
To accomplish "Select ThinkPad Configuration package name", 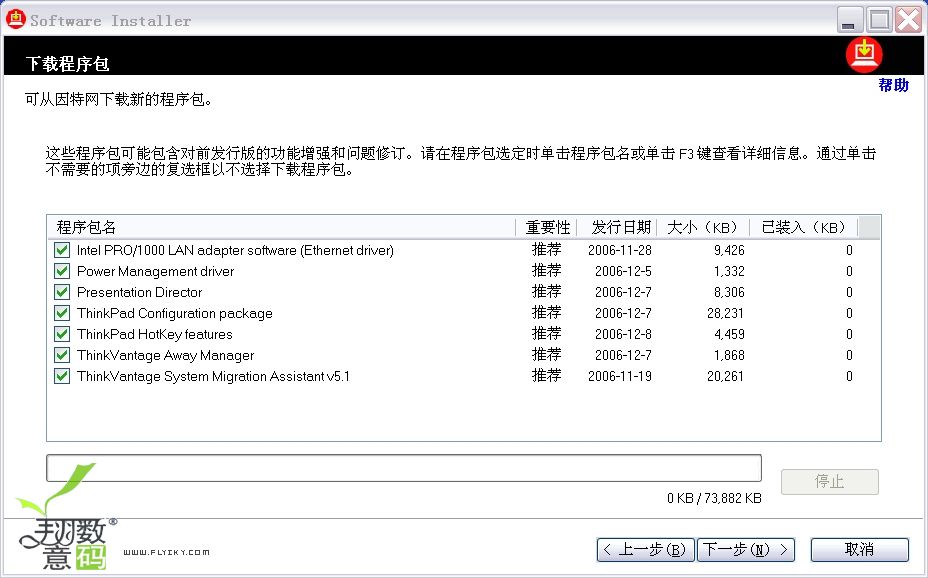I will [175, 314].
